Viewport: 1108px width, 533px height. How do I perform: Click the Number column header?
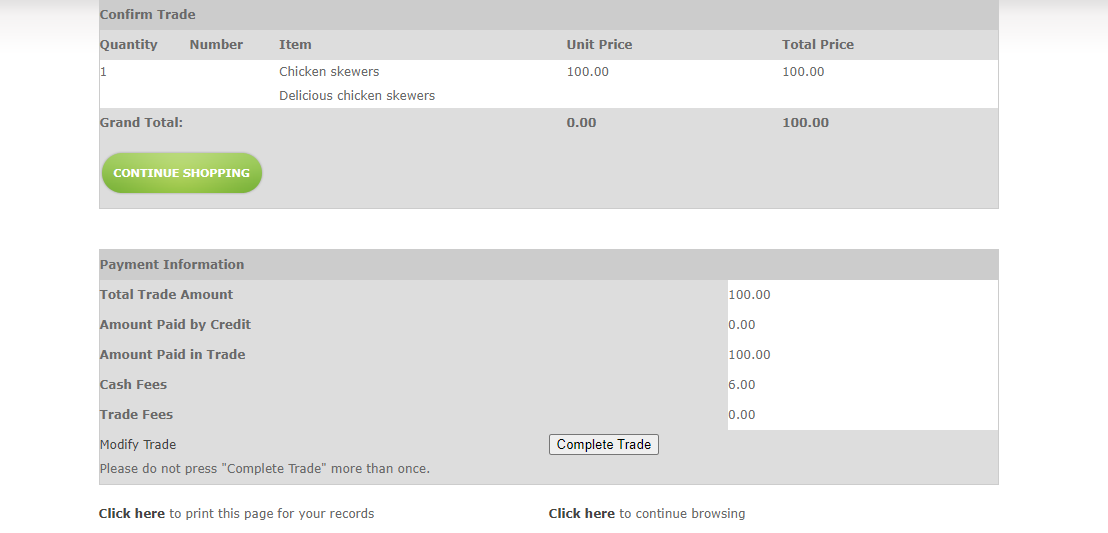pos(216,45)
